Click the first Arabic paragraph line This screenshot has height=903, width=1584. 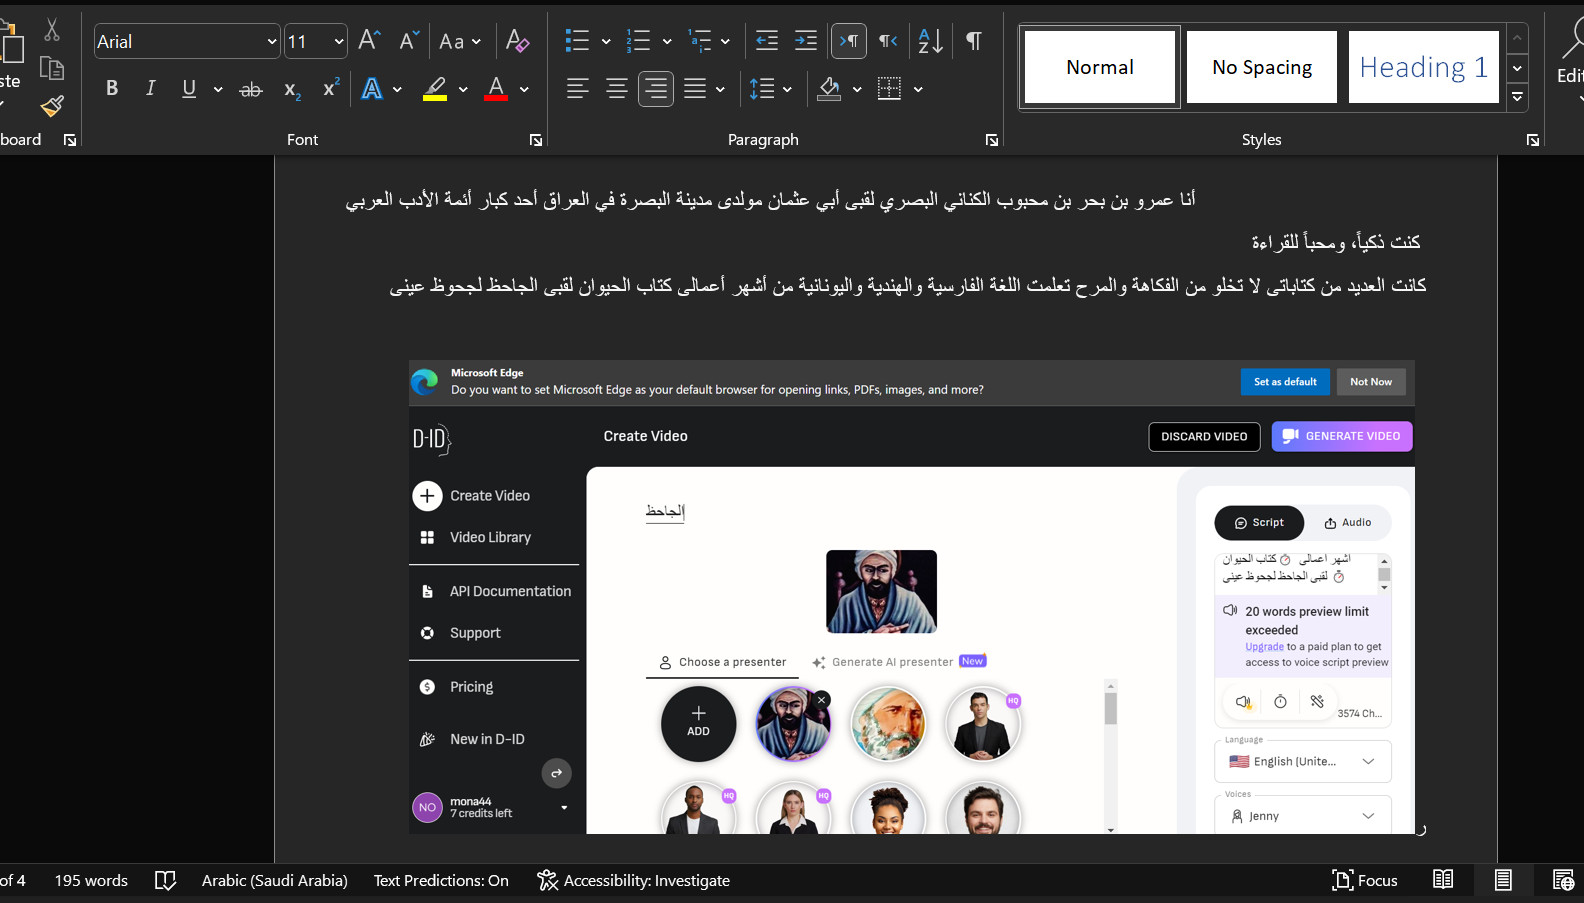(x=770, y=200)
